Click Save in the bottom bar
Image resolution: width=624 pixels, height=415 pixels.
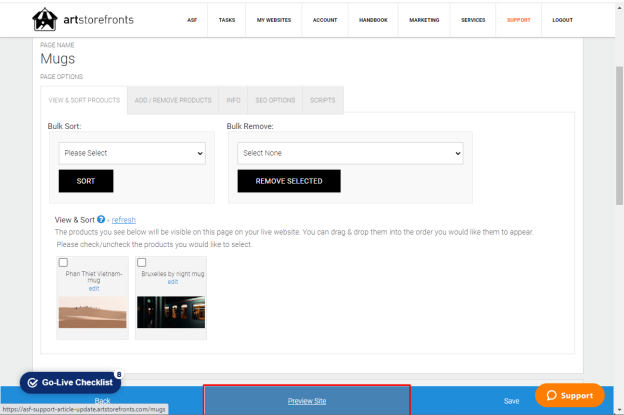(511, 401)
